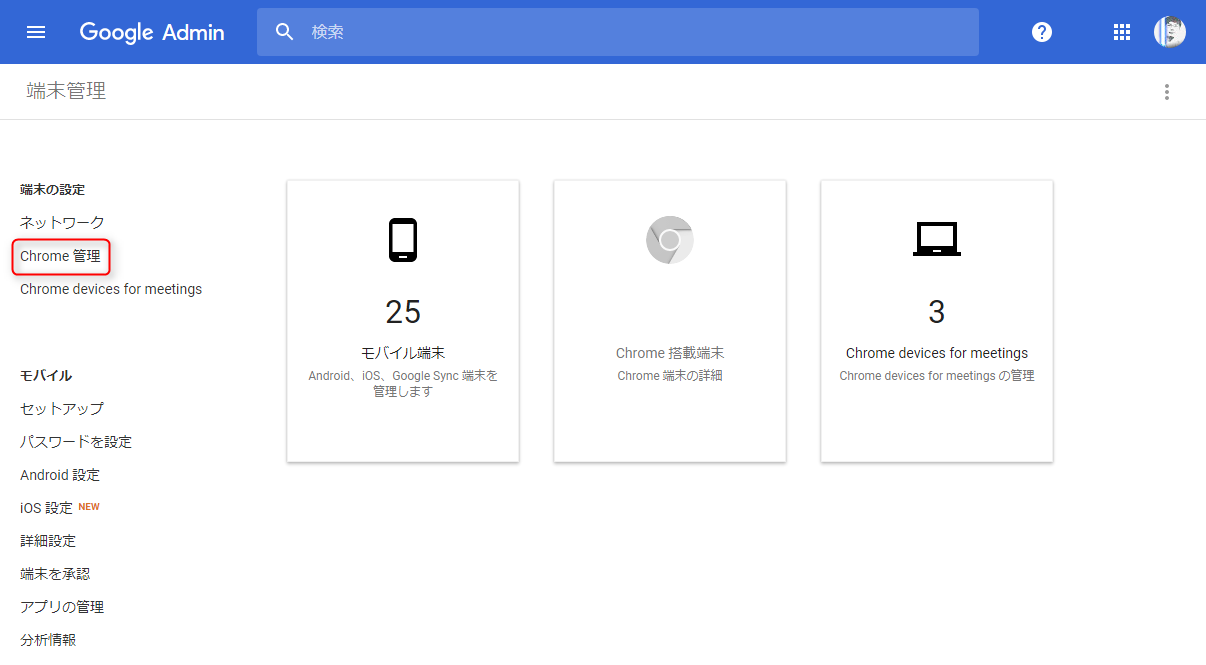
Task: Click the Chrome logo icon
Action: coord(670,240)
